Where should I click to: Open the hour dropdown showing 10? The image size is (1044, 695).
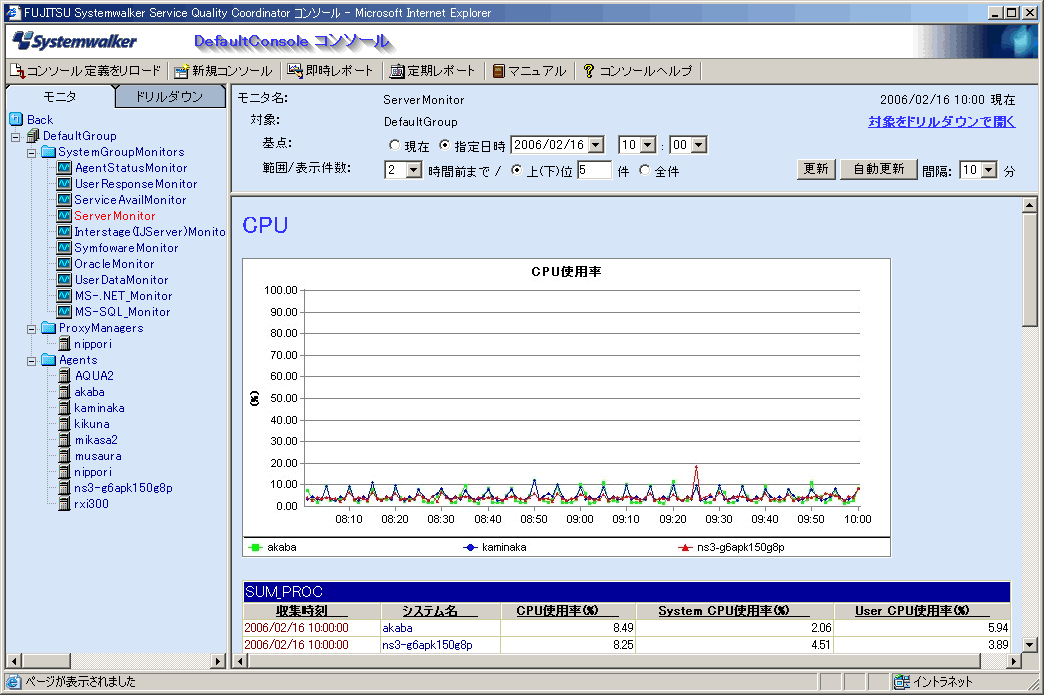point(648,144)
